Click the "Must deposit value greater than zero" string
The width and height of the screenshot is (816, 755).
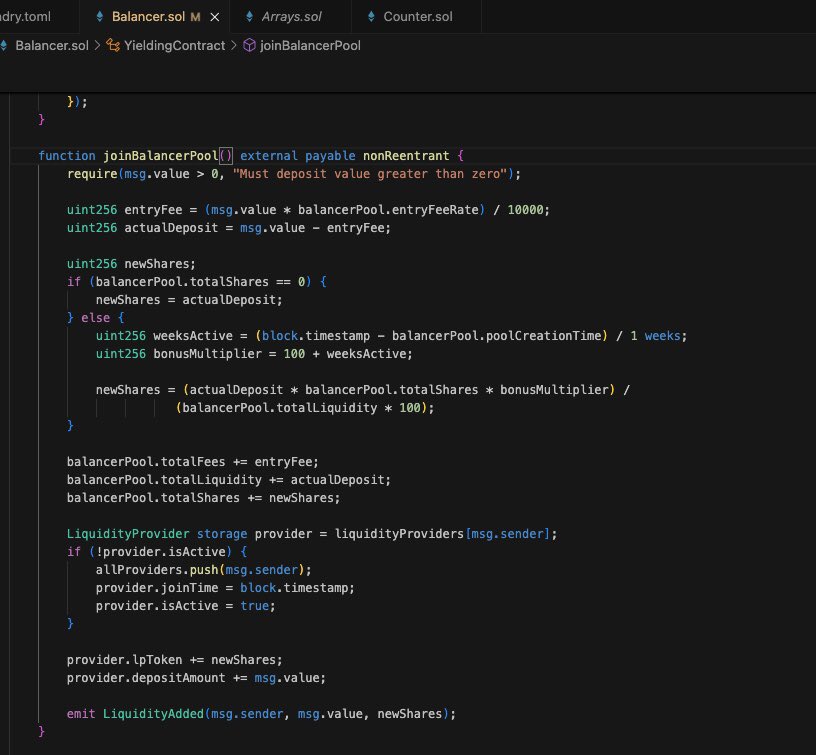pyautogui.click(x=370, y=174)
